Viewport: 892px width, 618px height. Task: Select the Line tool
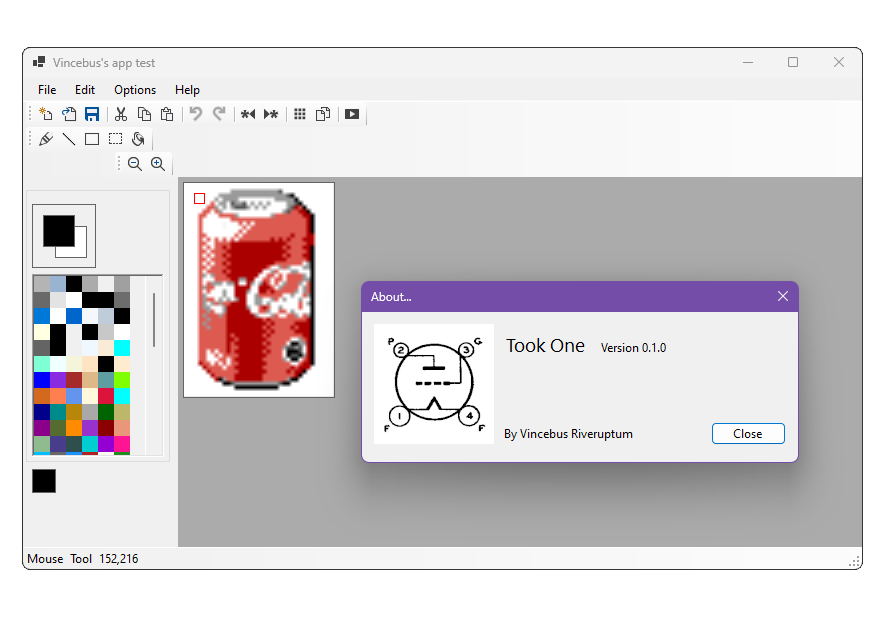(69, 139)
